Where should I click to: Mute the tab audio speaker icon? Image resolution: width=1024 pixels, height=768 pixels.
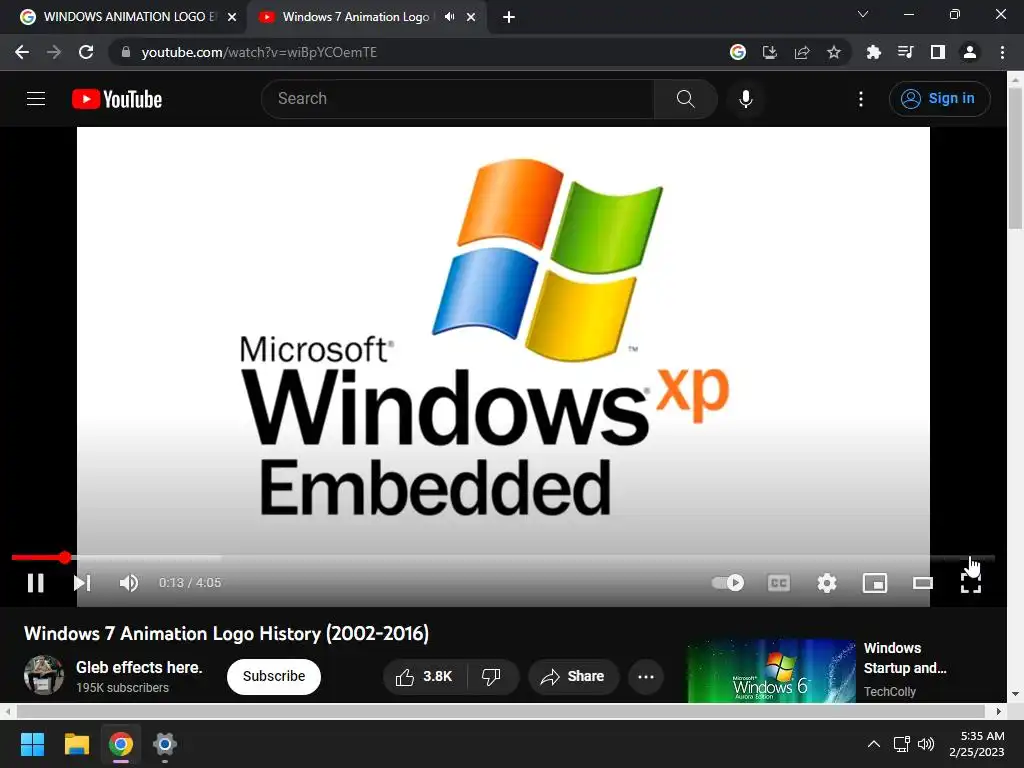pyautogui.click(x=449, y=17)
